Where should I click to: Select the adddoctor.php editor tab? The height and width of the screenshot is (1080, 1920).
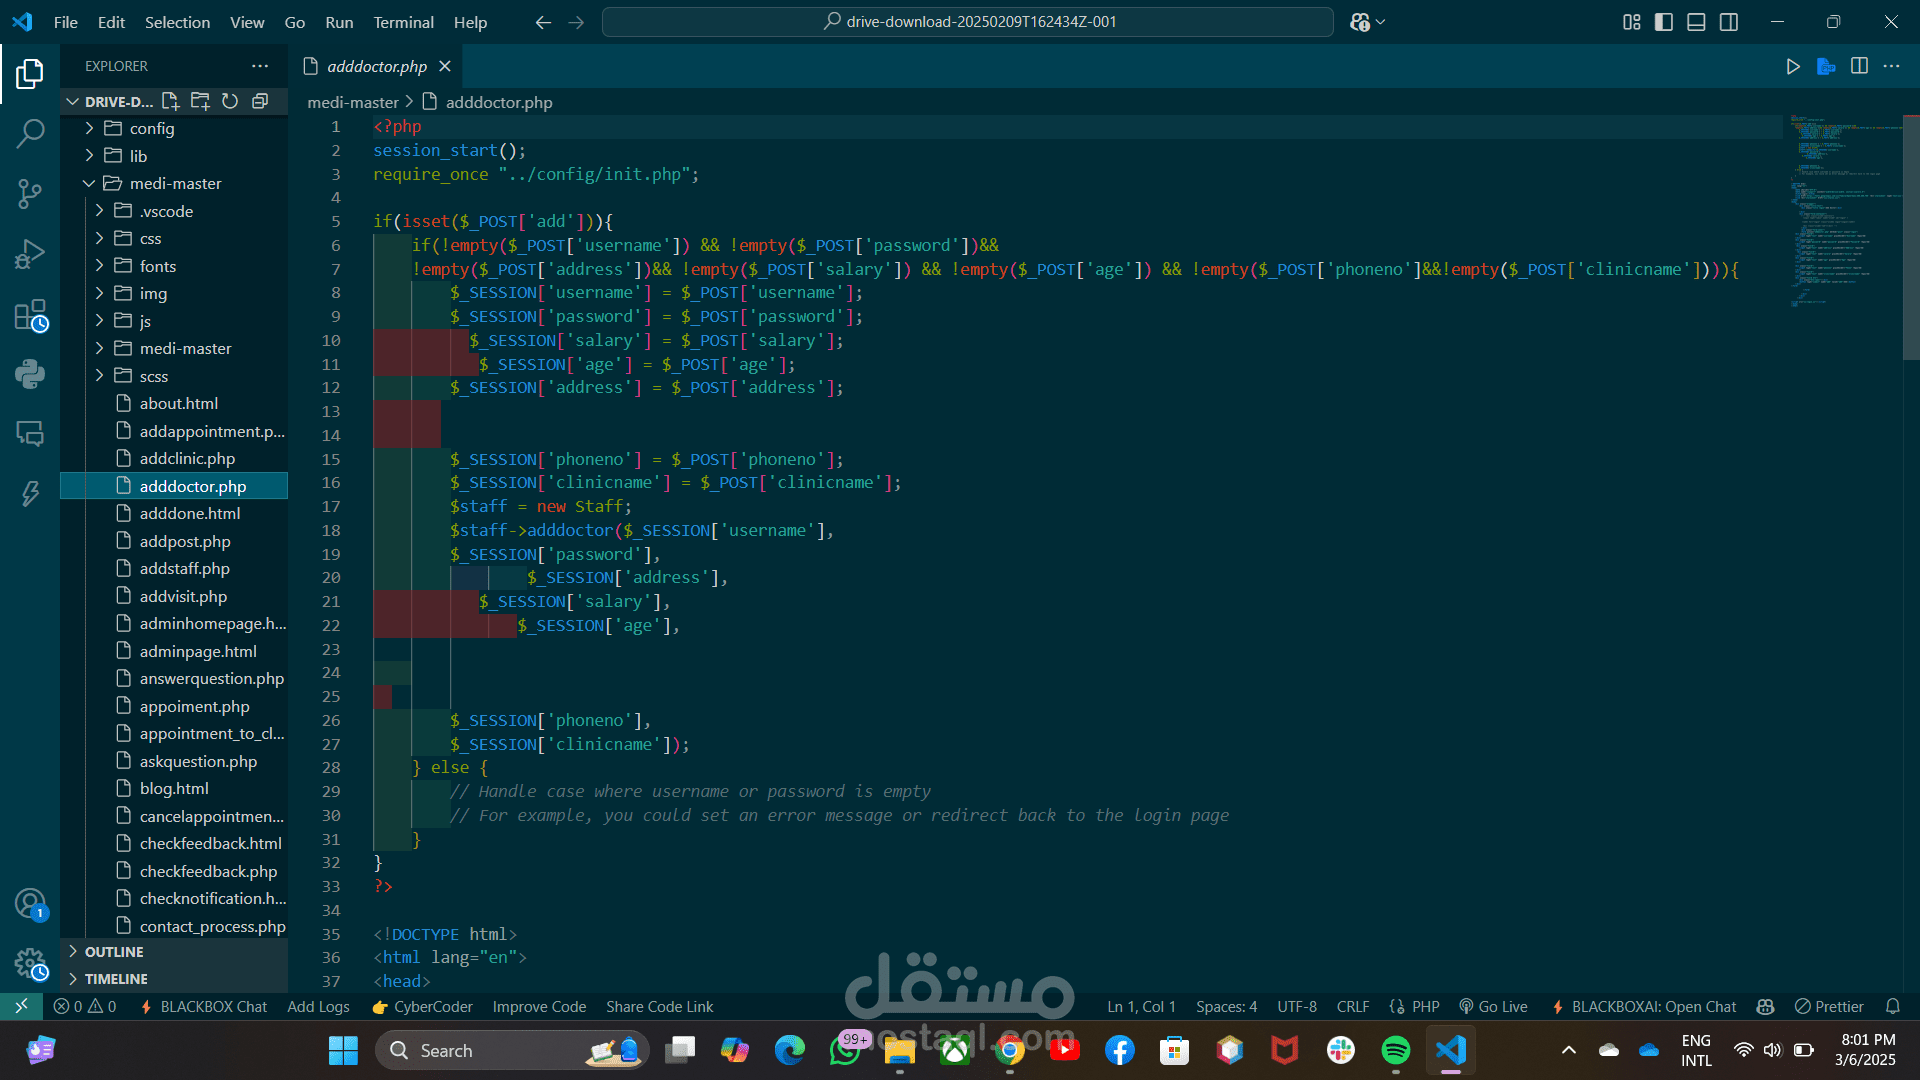(376, 66)
